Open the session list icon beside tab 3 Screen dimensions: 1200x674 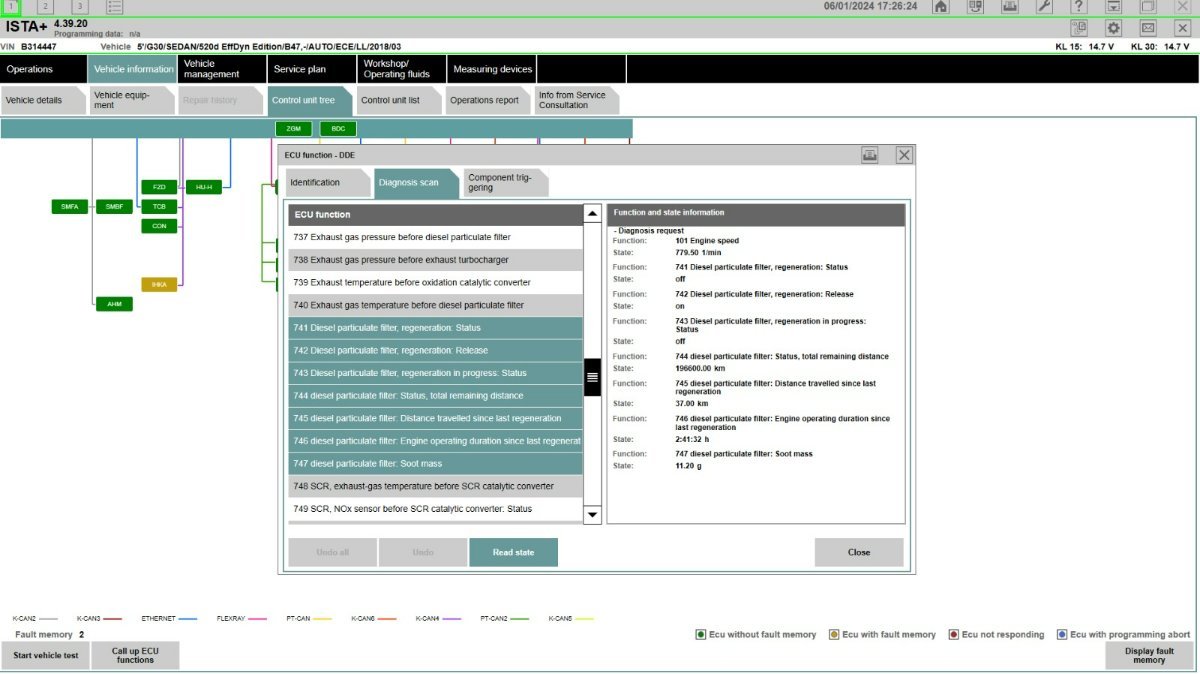point(114,7)
